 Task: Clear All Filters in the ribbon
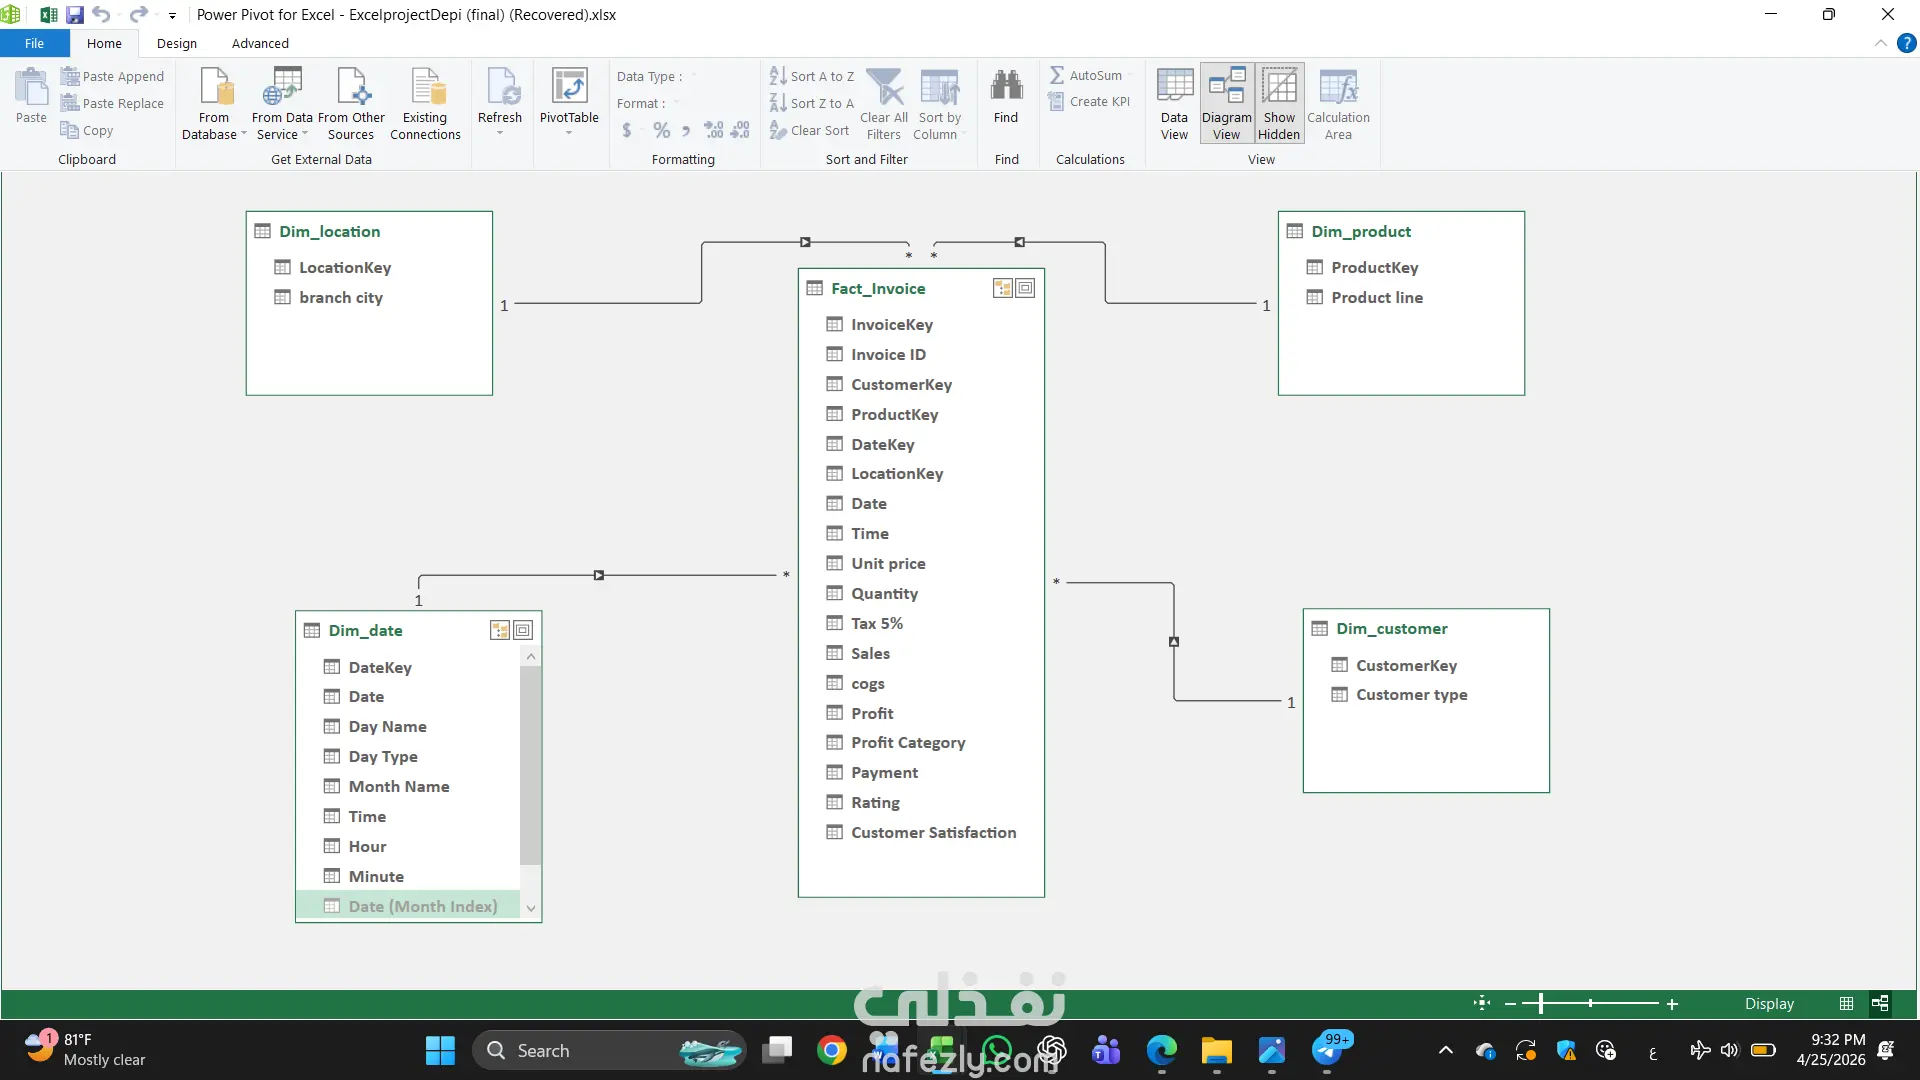click(x=886, y=104)
